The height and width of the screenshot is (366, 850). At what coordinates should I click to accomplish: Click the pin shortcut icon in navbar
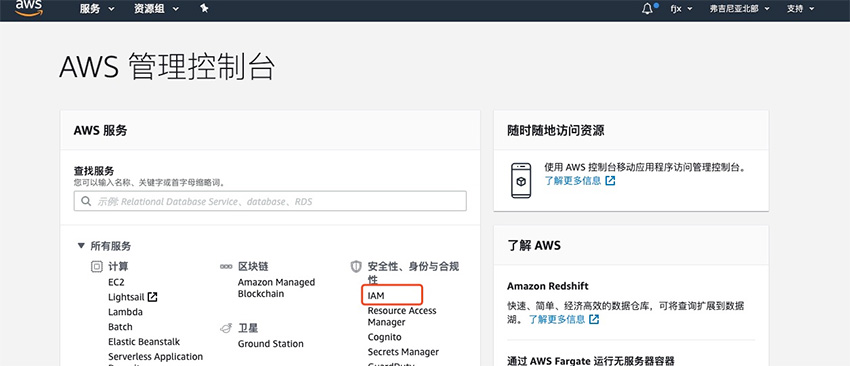(x=204, y=8)
